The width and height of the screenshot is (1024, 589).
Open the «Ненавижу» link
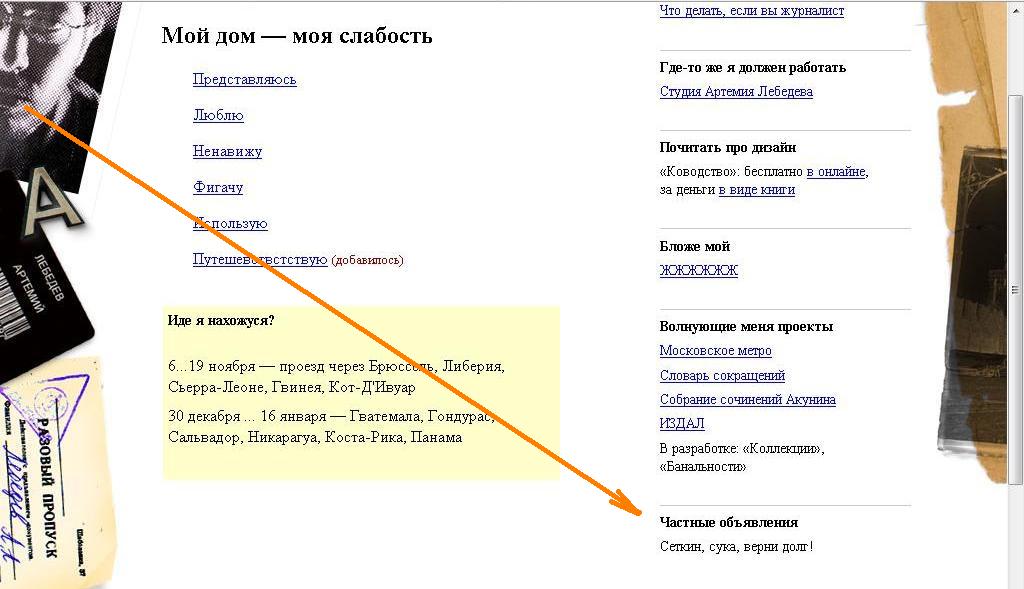tap(227, 151)
